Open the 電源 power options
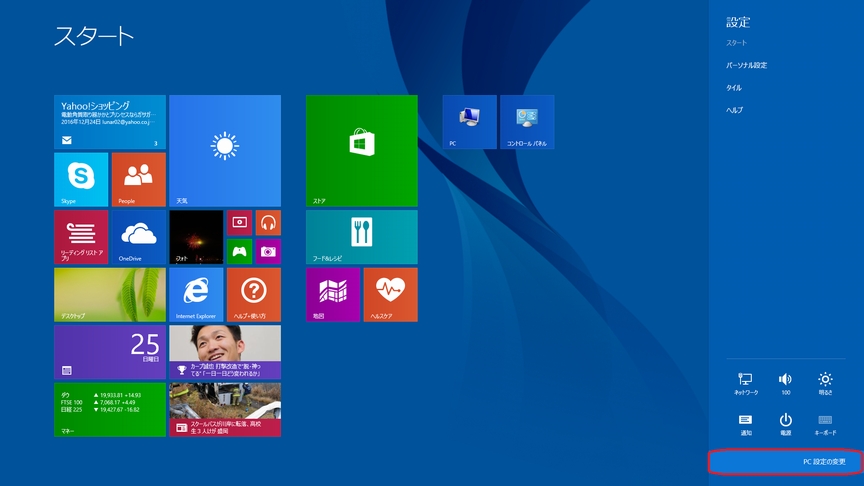This screenshot has height=486, width=864. coord(786,424)
